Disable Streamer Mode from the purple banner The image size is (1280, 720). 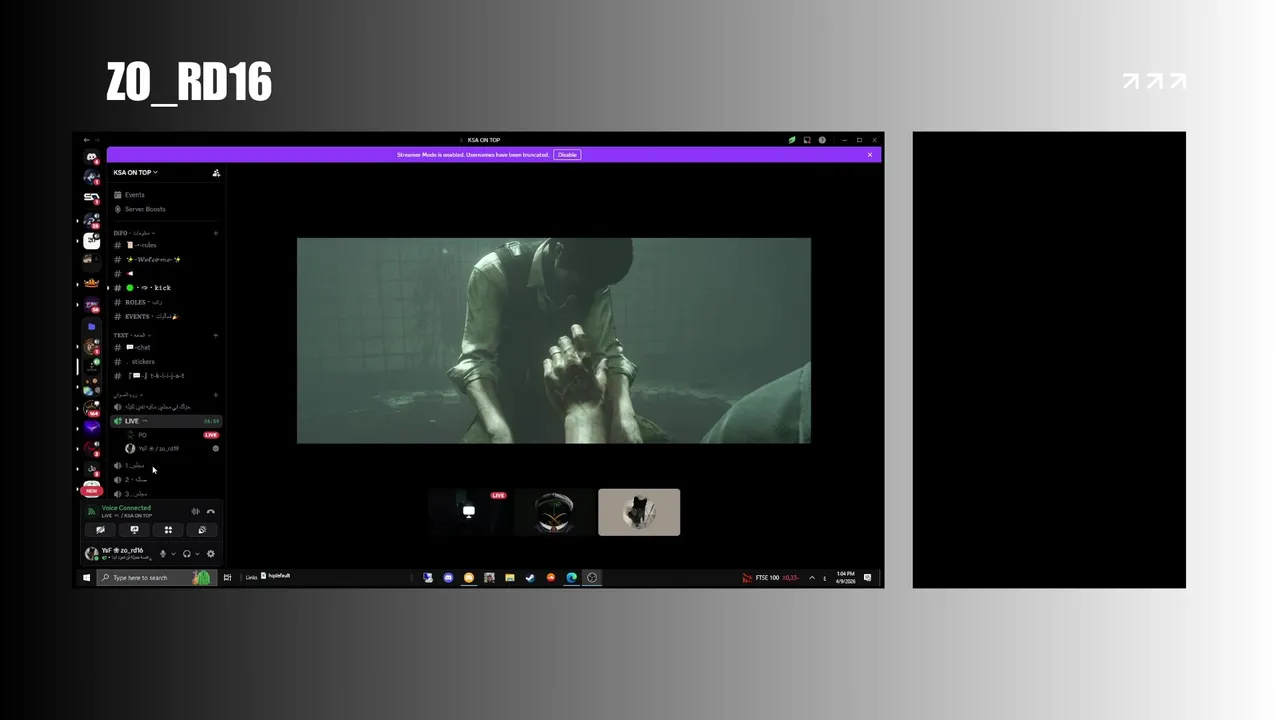tap(567, 155)
